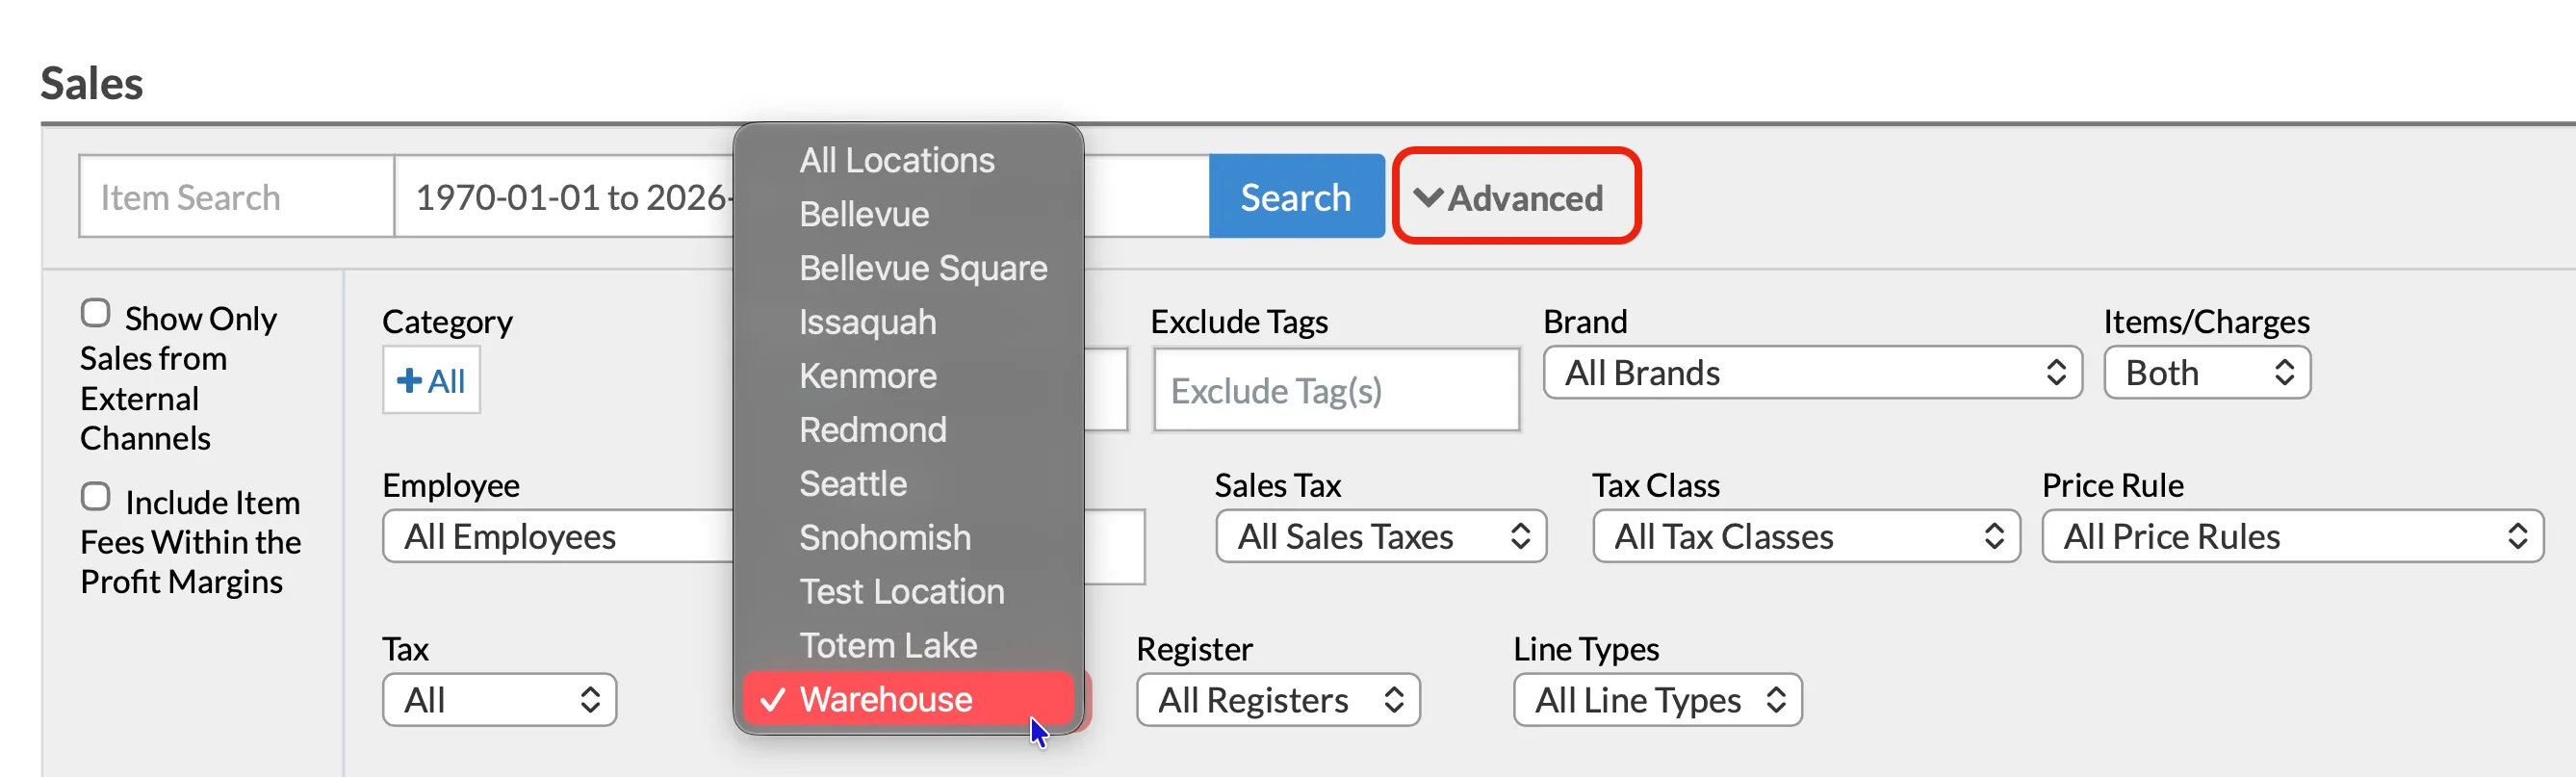Image resolution: width=2576 pixels, height=777 pixels.
Task: Open the date range field starting 1970-01-01
Action: 565,197
